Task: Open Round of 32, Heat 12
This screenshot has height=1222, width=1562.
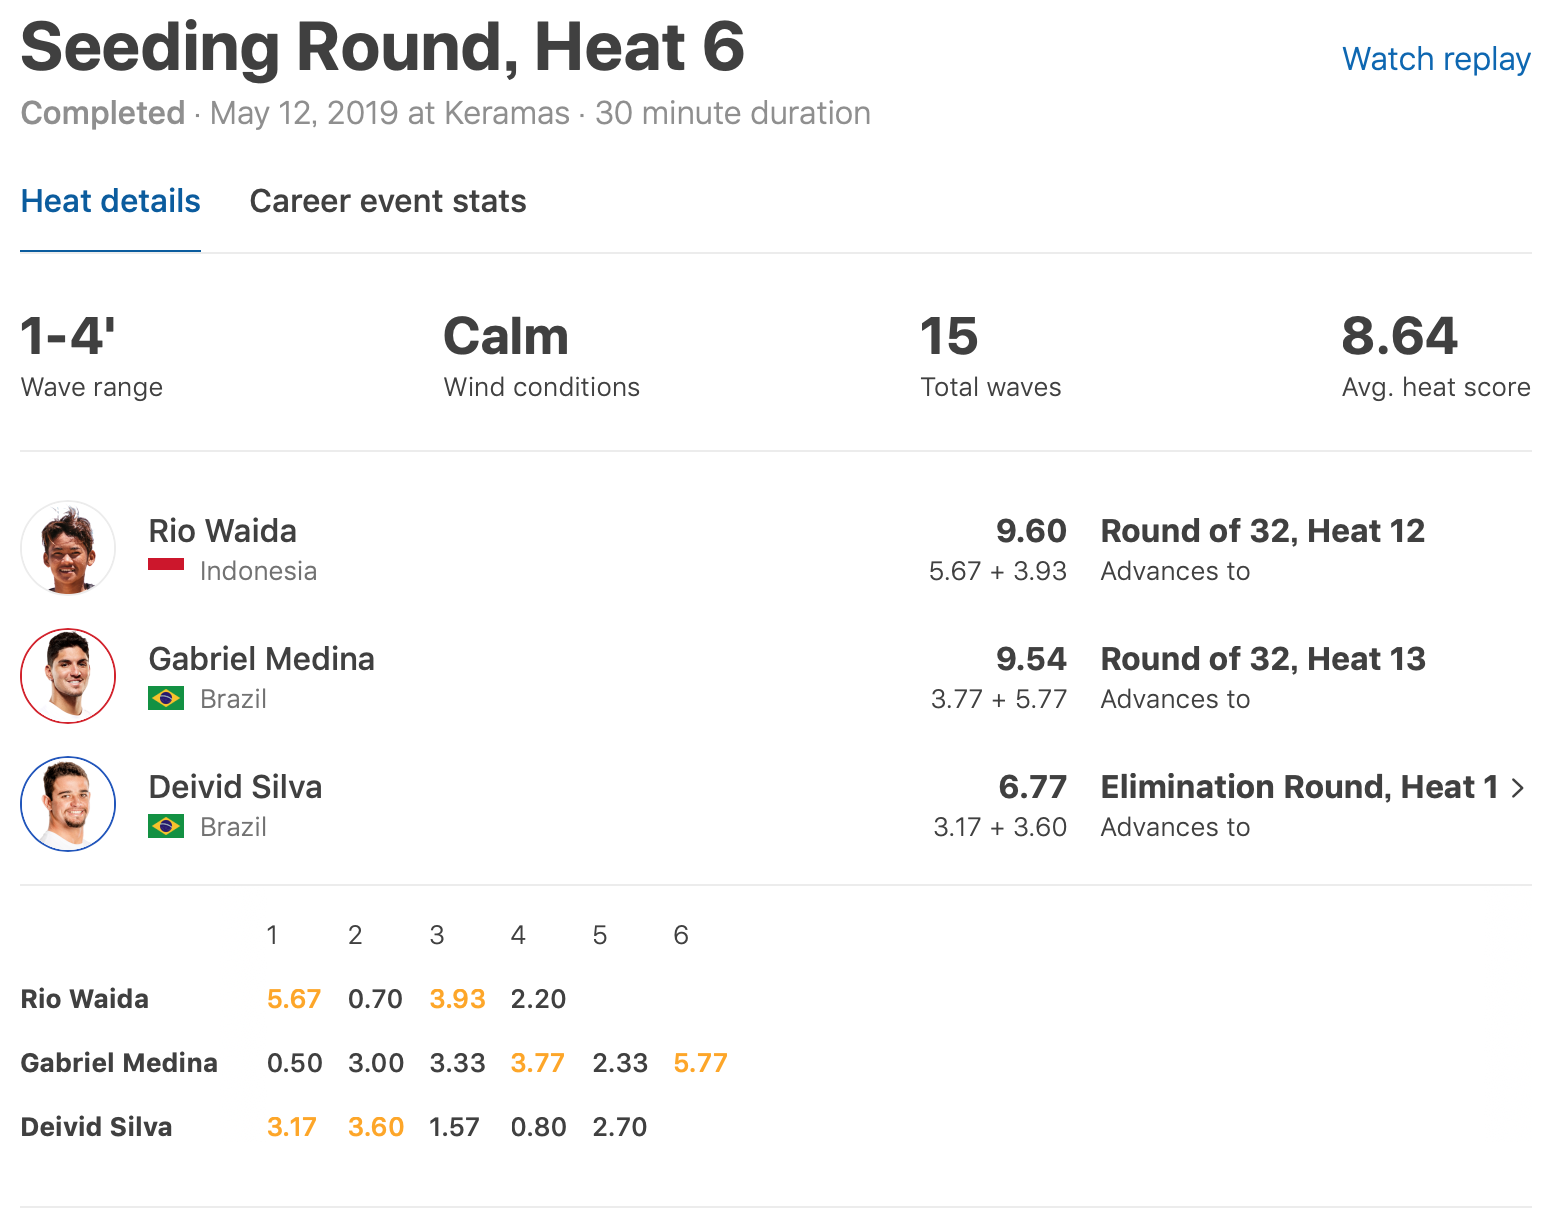Action: pos(1262,531)
